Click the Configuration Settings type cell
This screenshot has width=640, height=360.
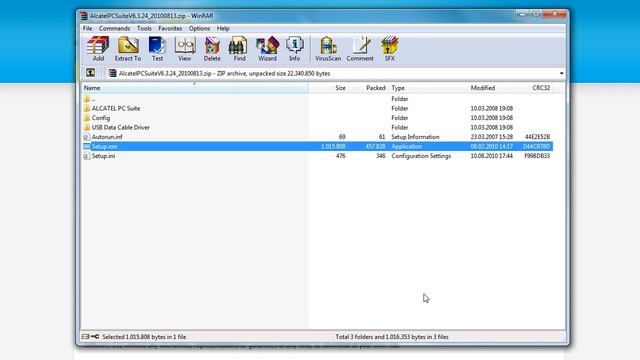click(x=421, y=156)
